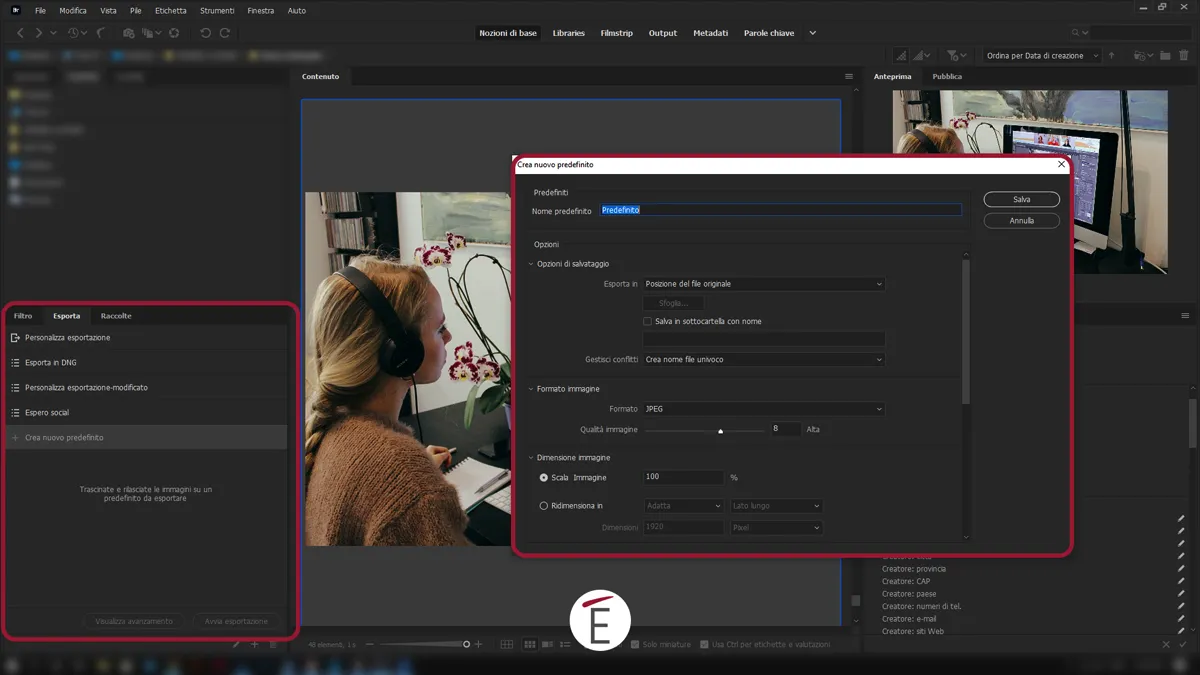Screen dimensions: 1200x675
Task: Click the back navigation arrow icon
Action: [x=22, y=32]
